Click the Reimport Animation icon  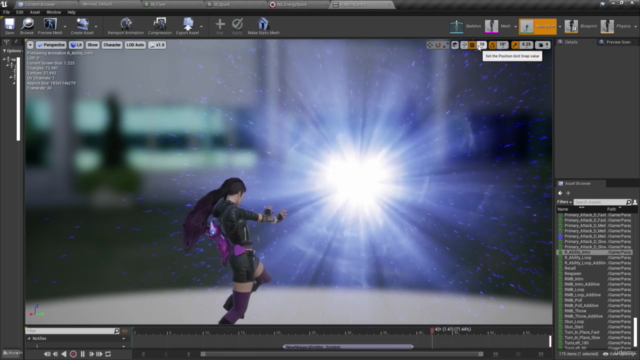pyautogui.click(x=126, y=24)
